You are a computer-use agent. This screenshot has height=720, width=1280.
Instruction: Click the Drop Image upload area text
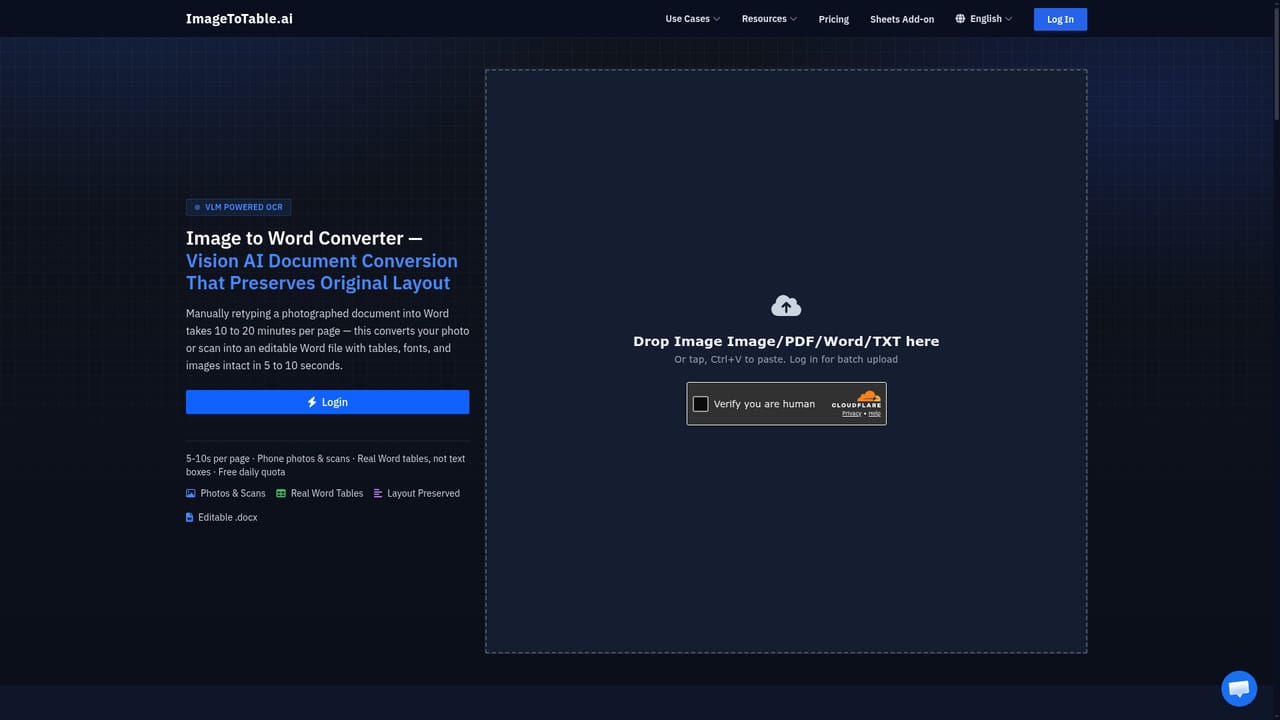(786, 341)
